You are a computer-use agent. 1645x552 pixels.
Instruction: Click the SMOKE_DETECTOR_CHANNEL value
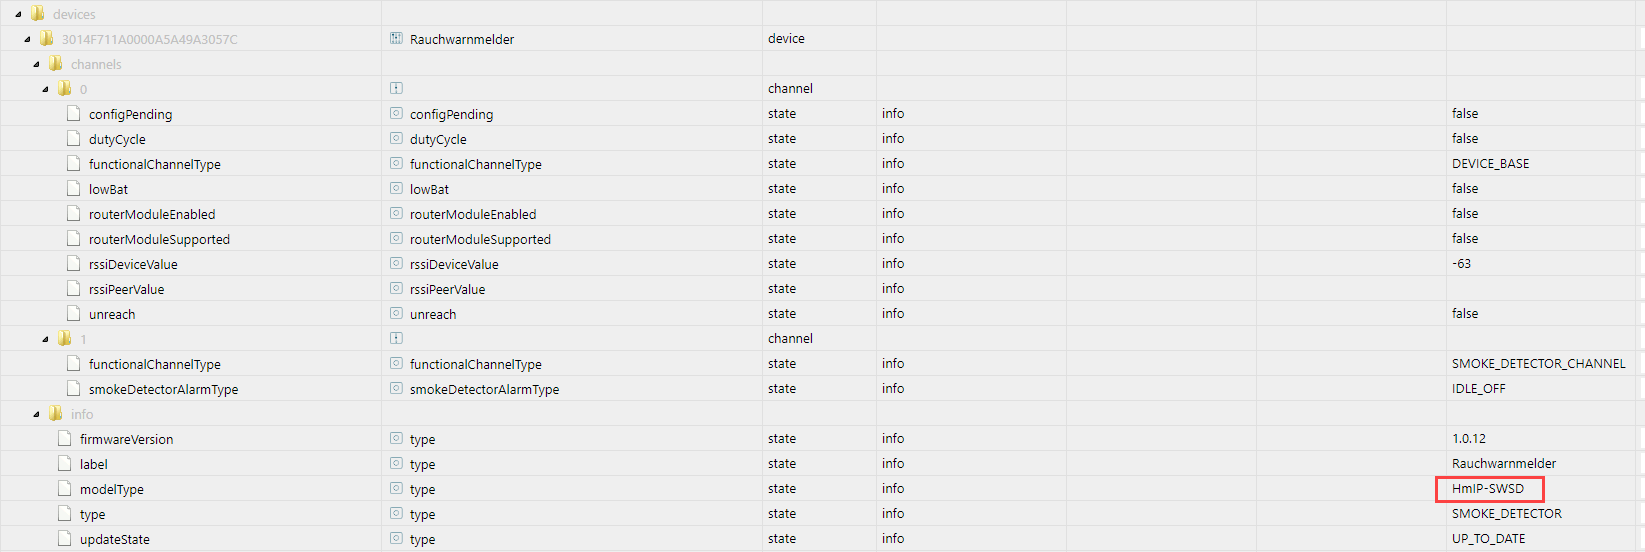(x=1538, y=364)
